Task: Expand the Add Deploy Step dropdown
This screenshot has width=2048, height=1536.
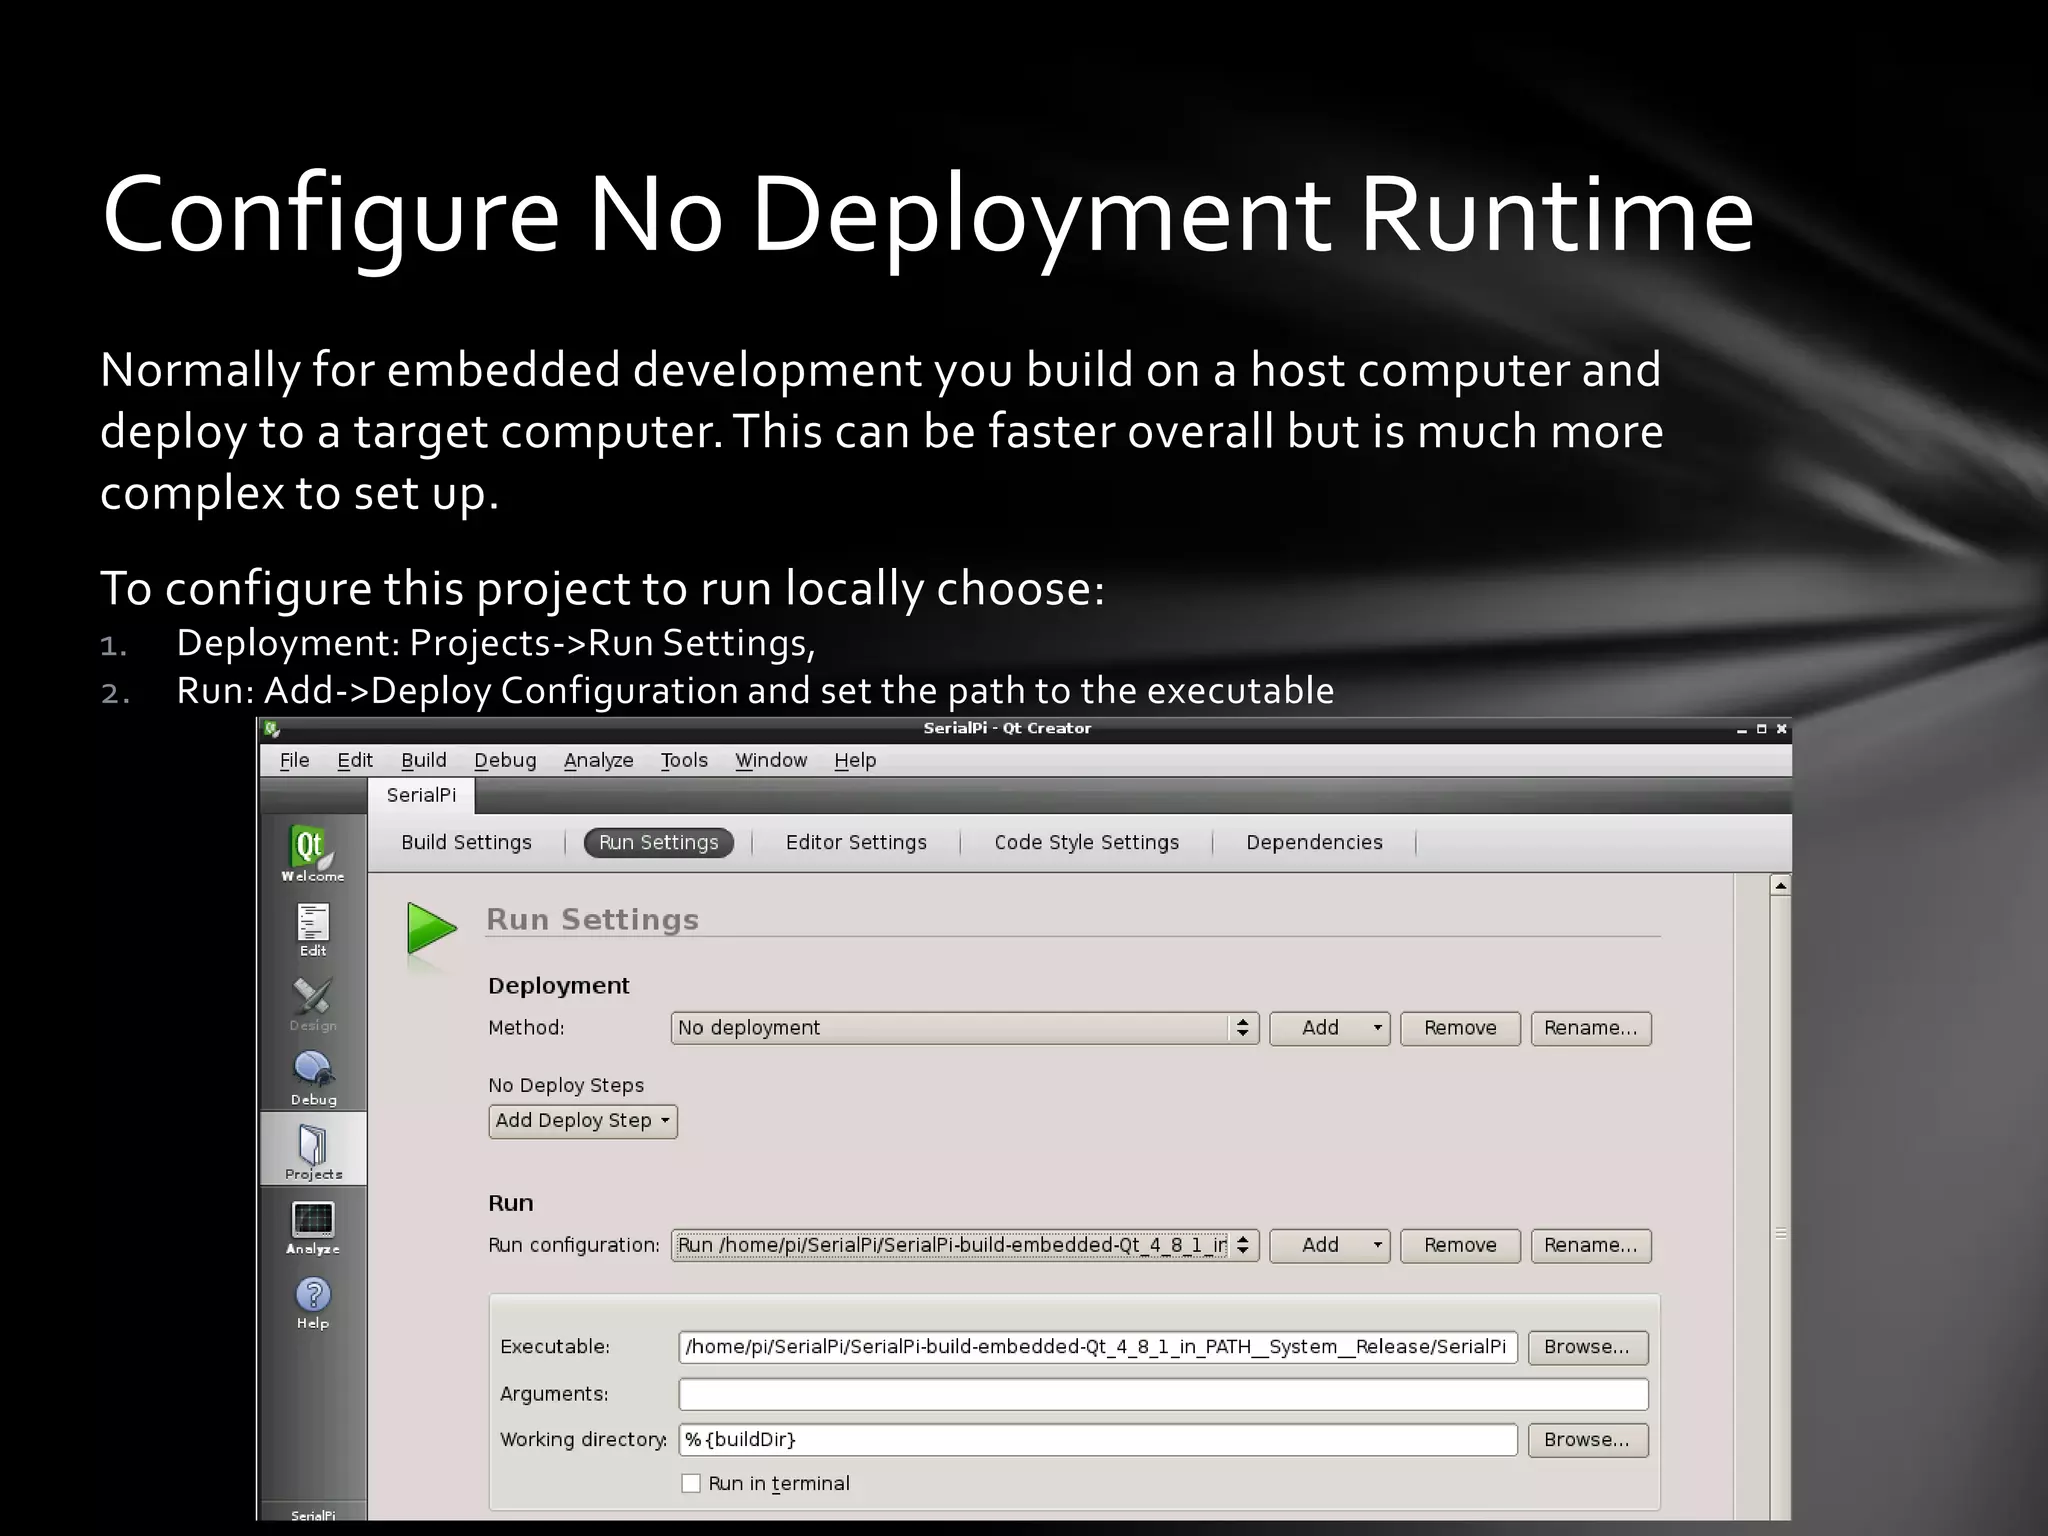Action: click(583, 1121)
